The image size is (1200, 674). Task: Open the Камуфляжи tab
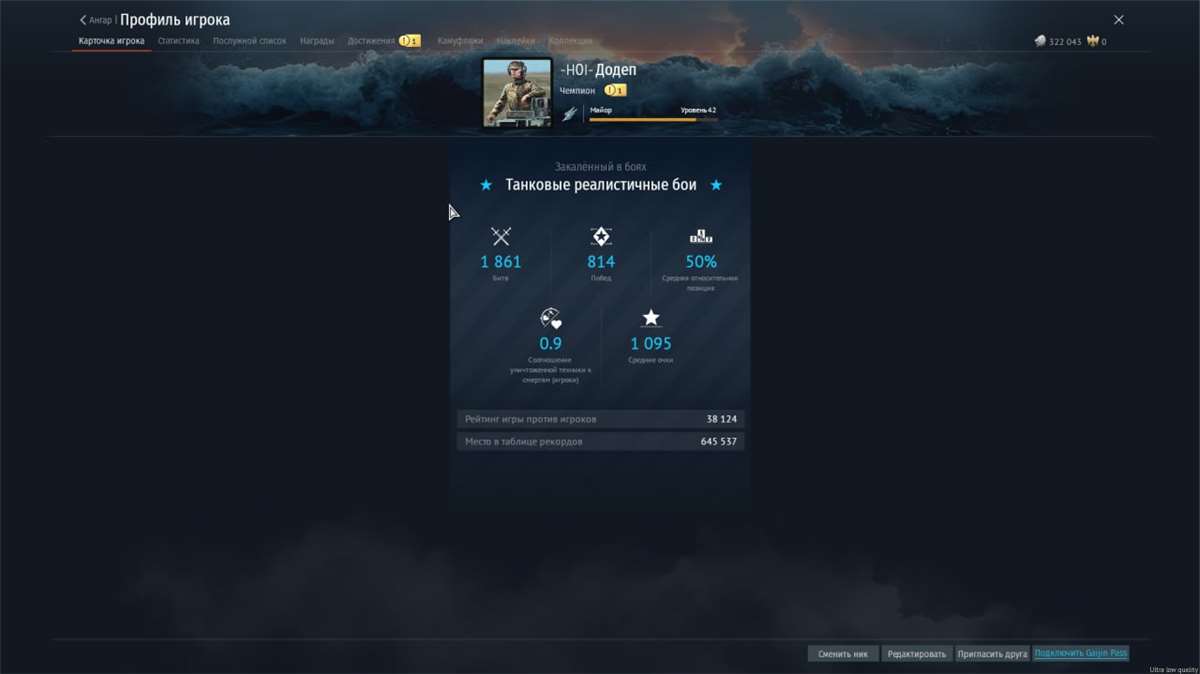[x=460, y=41]
